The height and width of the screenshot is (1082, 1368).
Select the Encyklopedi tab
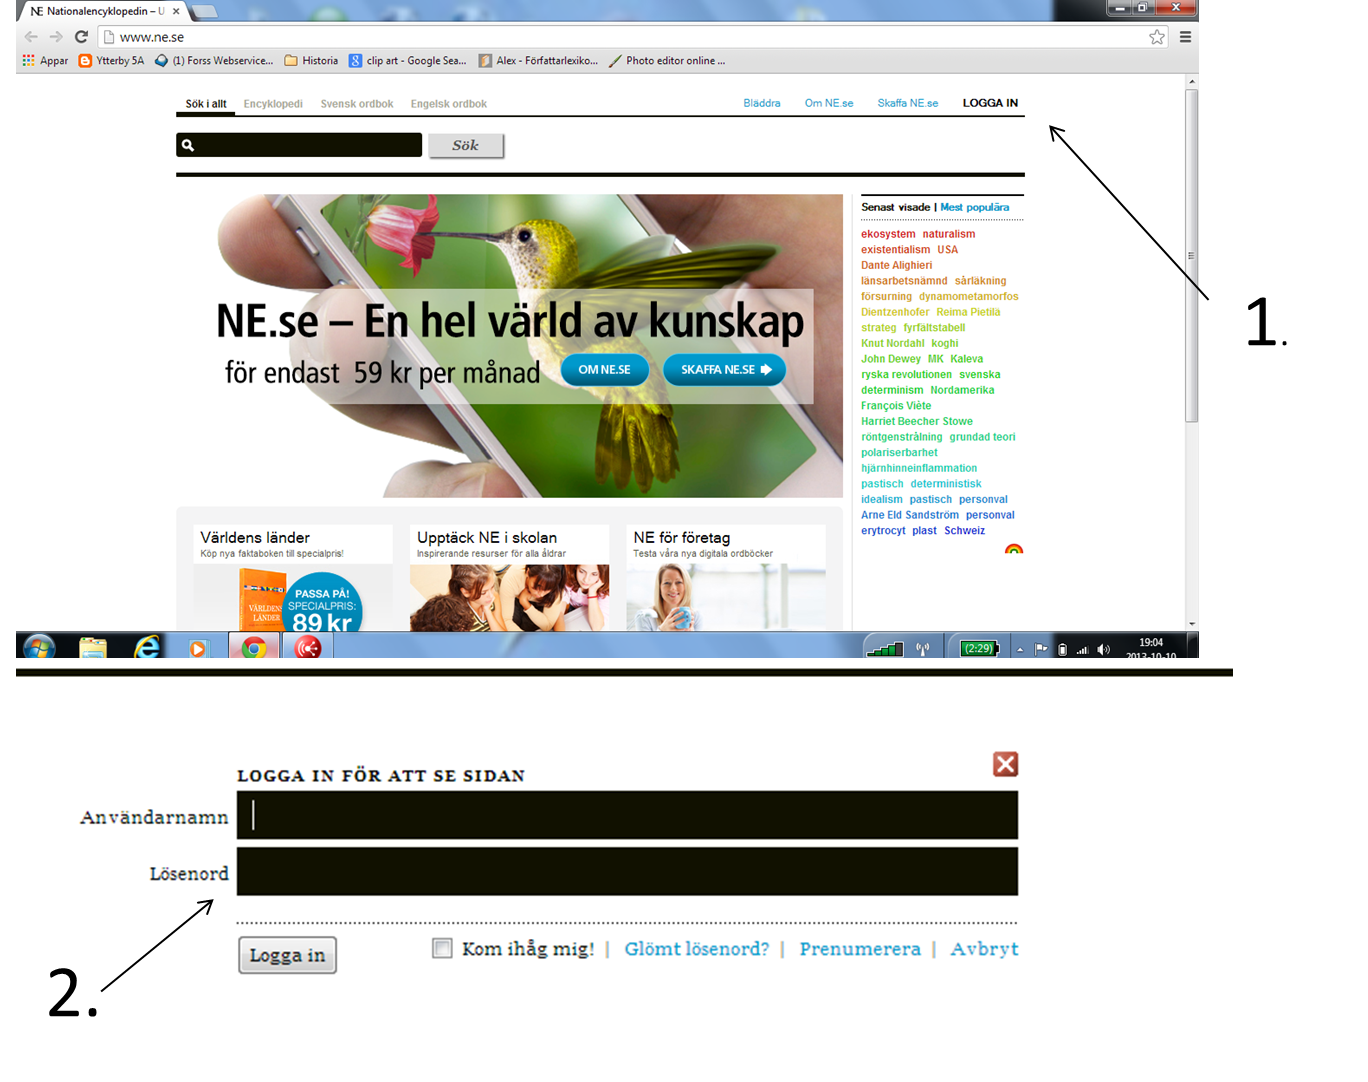point(273,104)
